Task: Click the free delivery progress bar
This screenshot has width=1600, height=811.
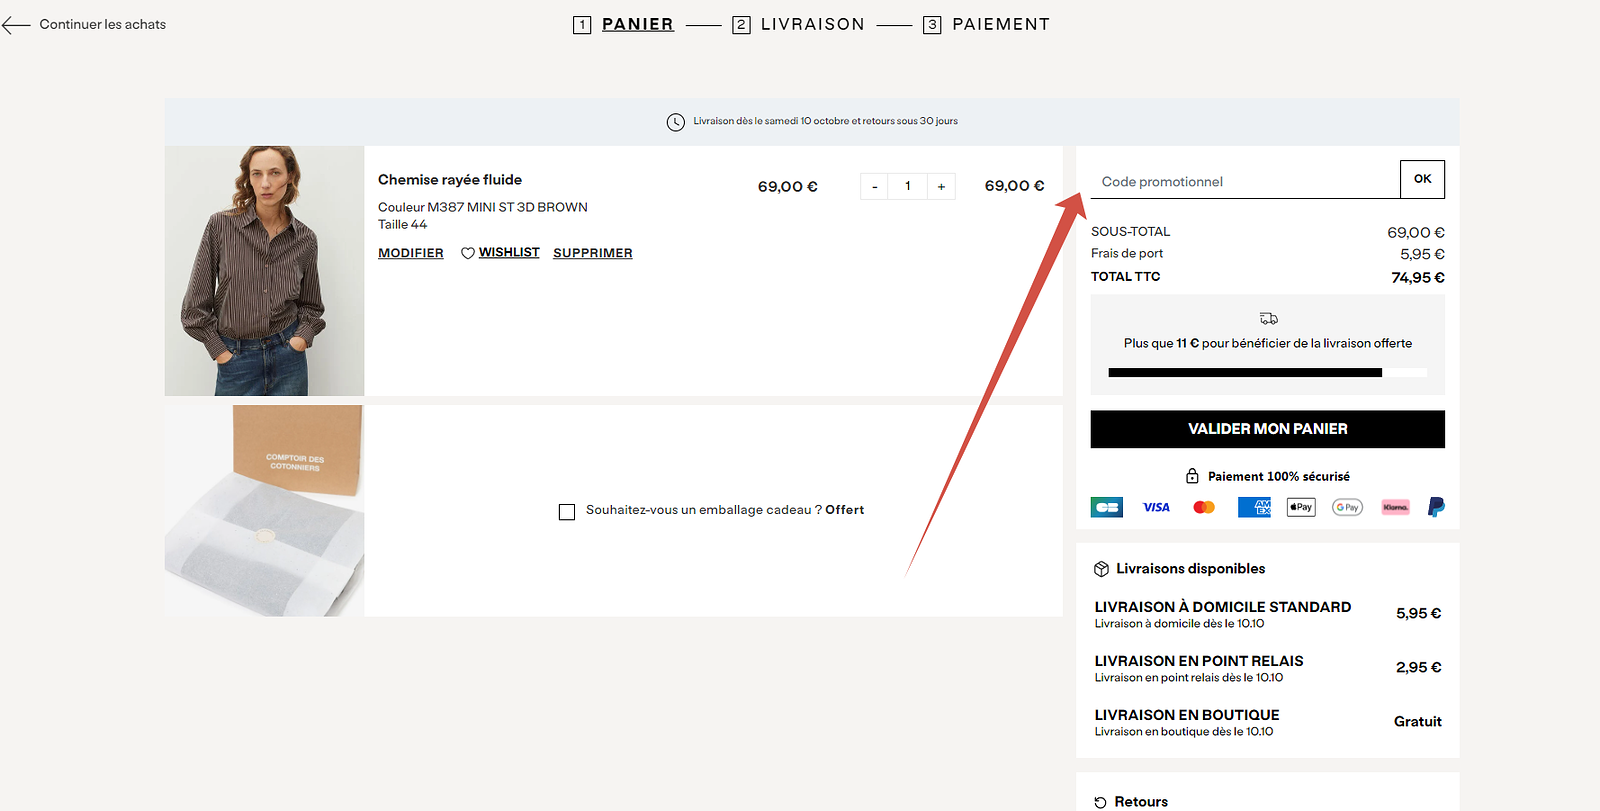Action: pyautogui.click(x=1268, y=372)
